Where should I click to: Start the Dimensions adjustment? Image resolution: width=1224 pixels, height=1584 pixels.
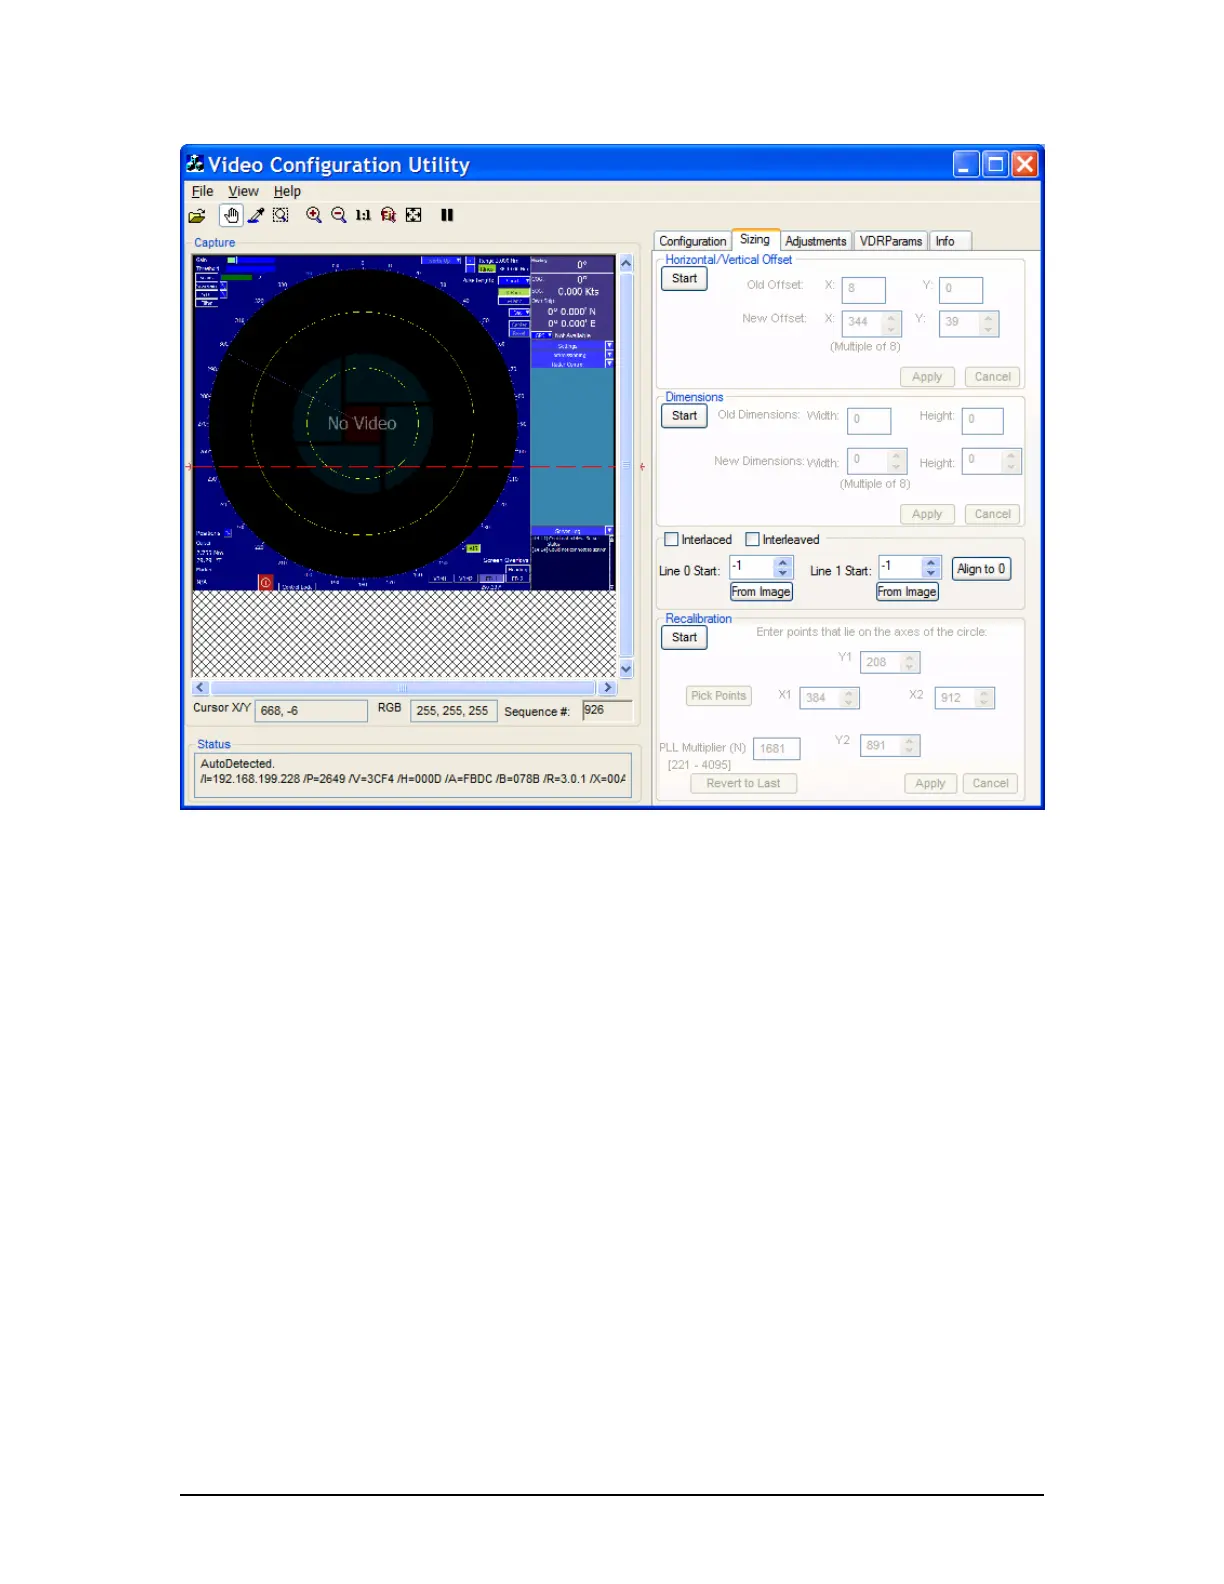point(684,416)
